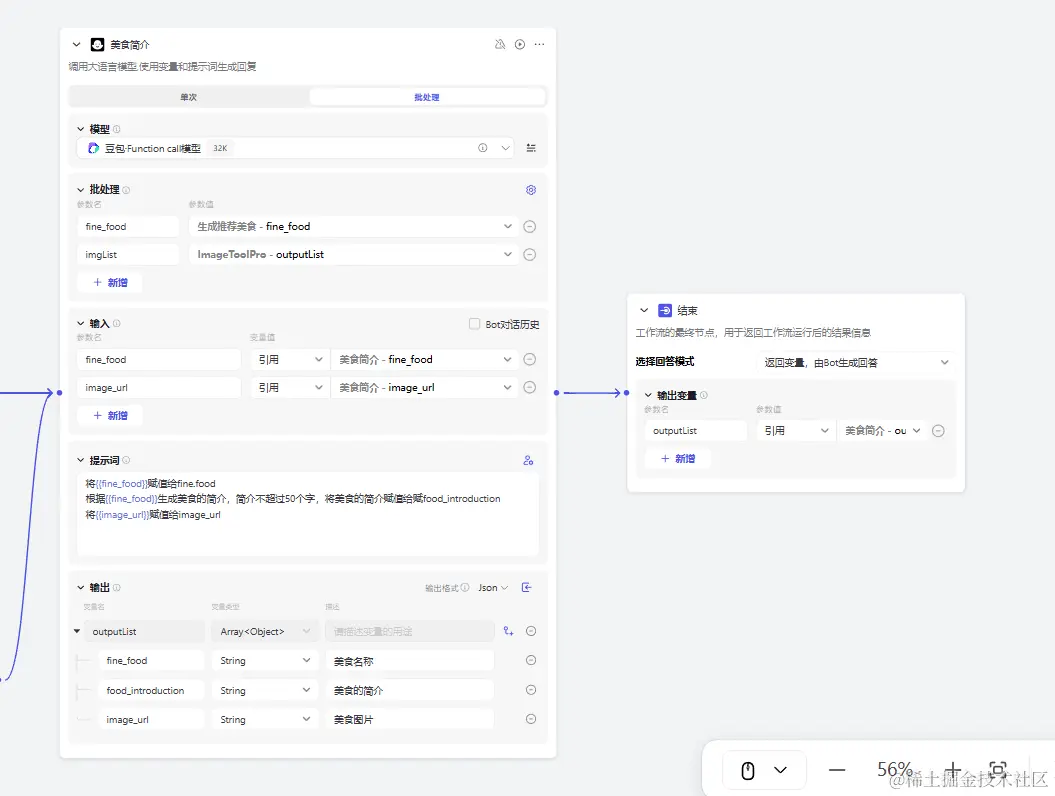Image resolution: width=1055 pixels, height=796 pixels.
Task: Click the 美食简介 node avatar icon
Action: point(98,44)
